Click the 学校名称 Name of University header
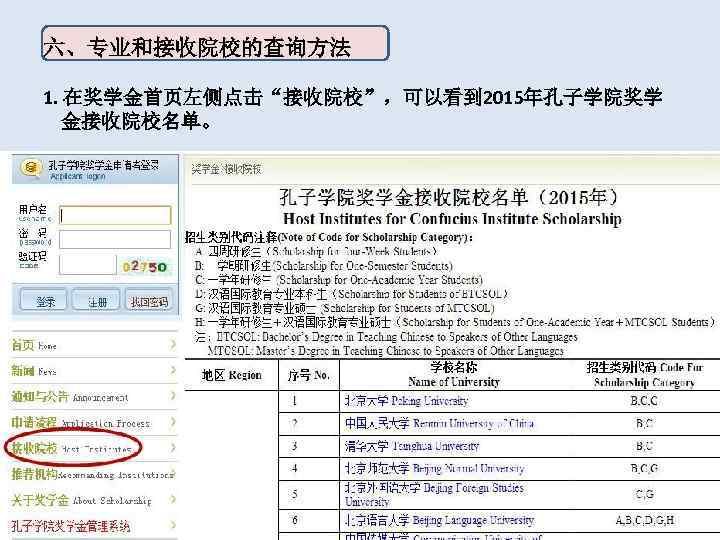The image size is (720, 540). click(454, 374)
